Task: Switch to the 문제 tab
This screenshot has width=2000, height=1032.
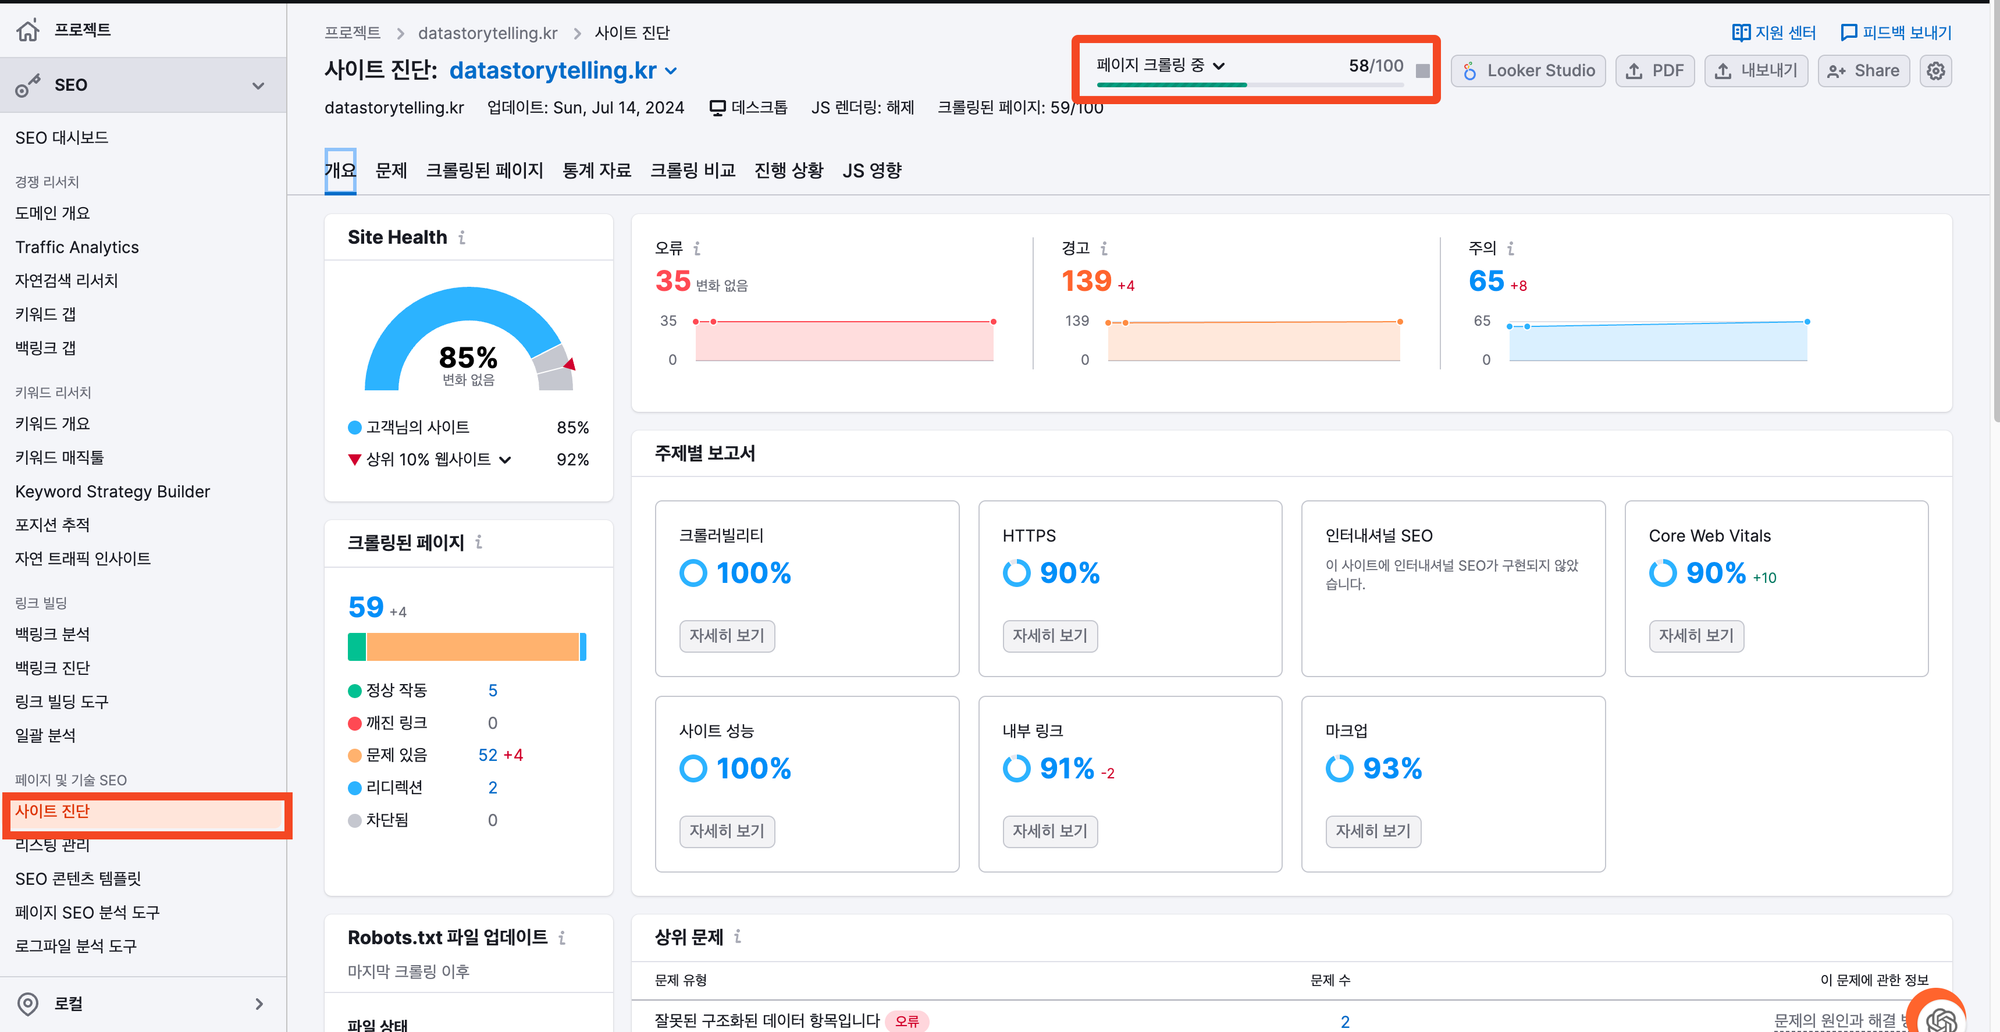Action: point(391,170)
